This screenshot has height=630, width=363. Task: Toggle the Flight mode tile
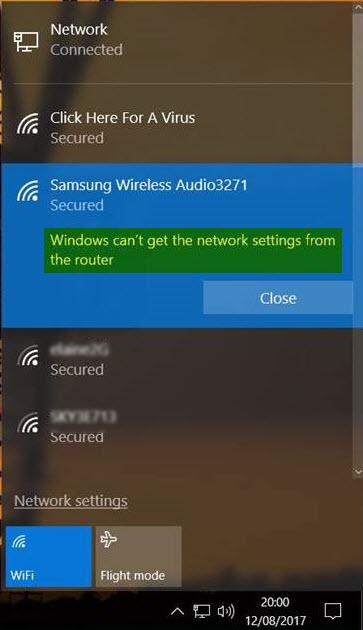click(138, 556)
